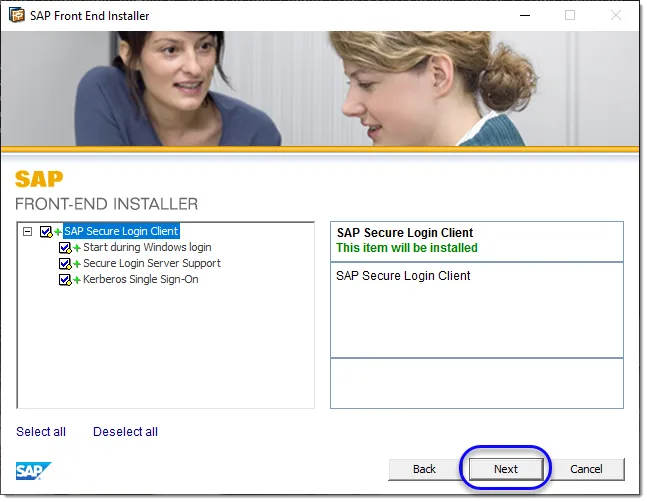
Task: Click green plus icon beside Start during Windows login
Action: [77, 248]
